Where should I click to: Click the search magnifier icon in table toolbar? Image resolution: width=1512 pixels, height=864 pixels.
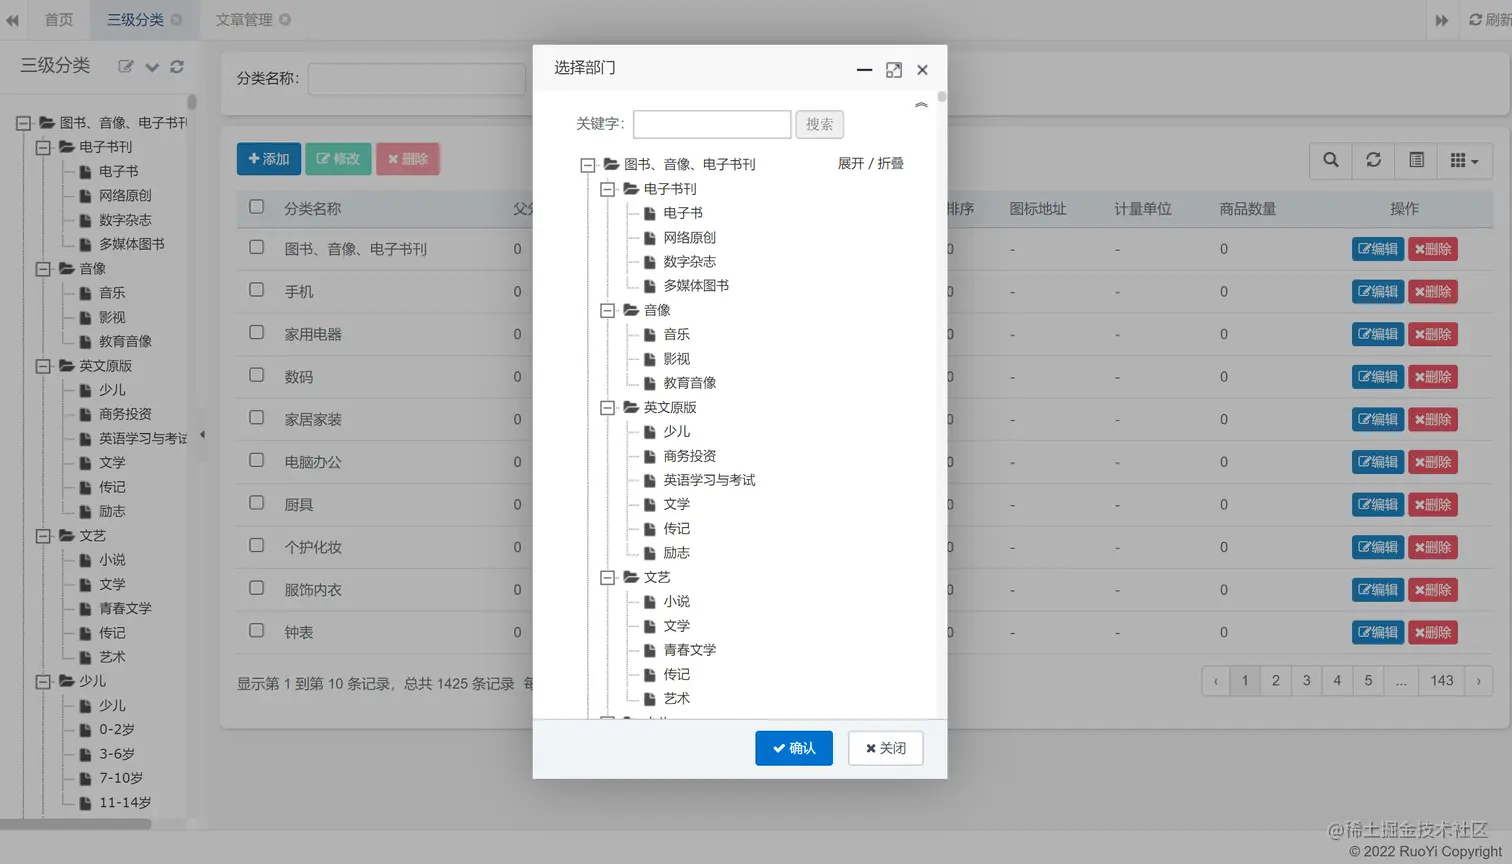pyautogui.click(x=1330, y=160)
